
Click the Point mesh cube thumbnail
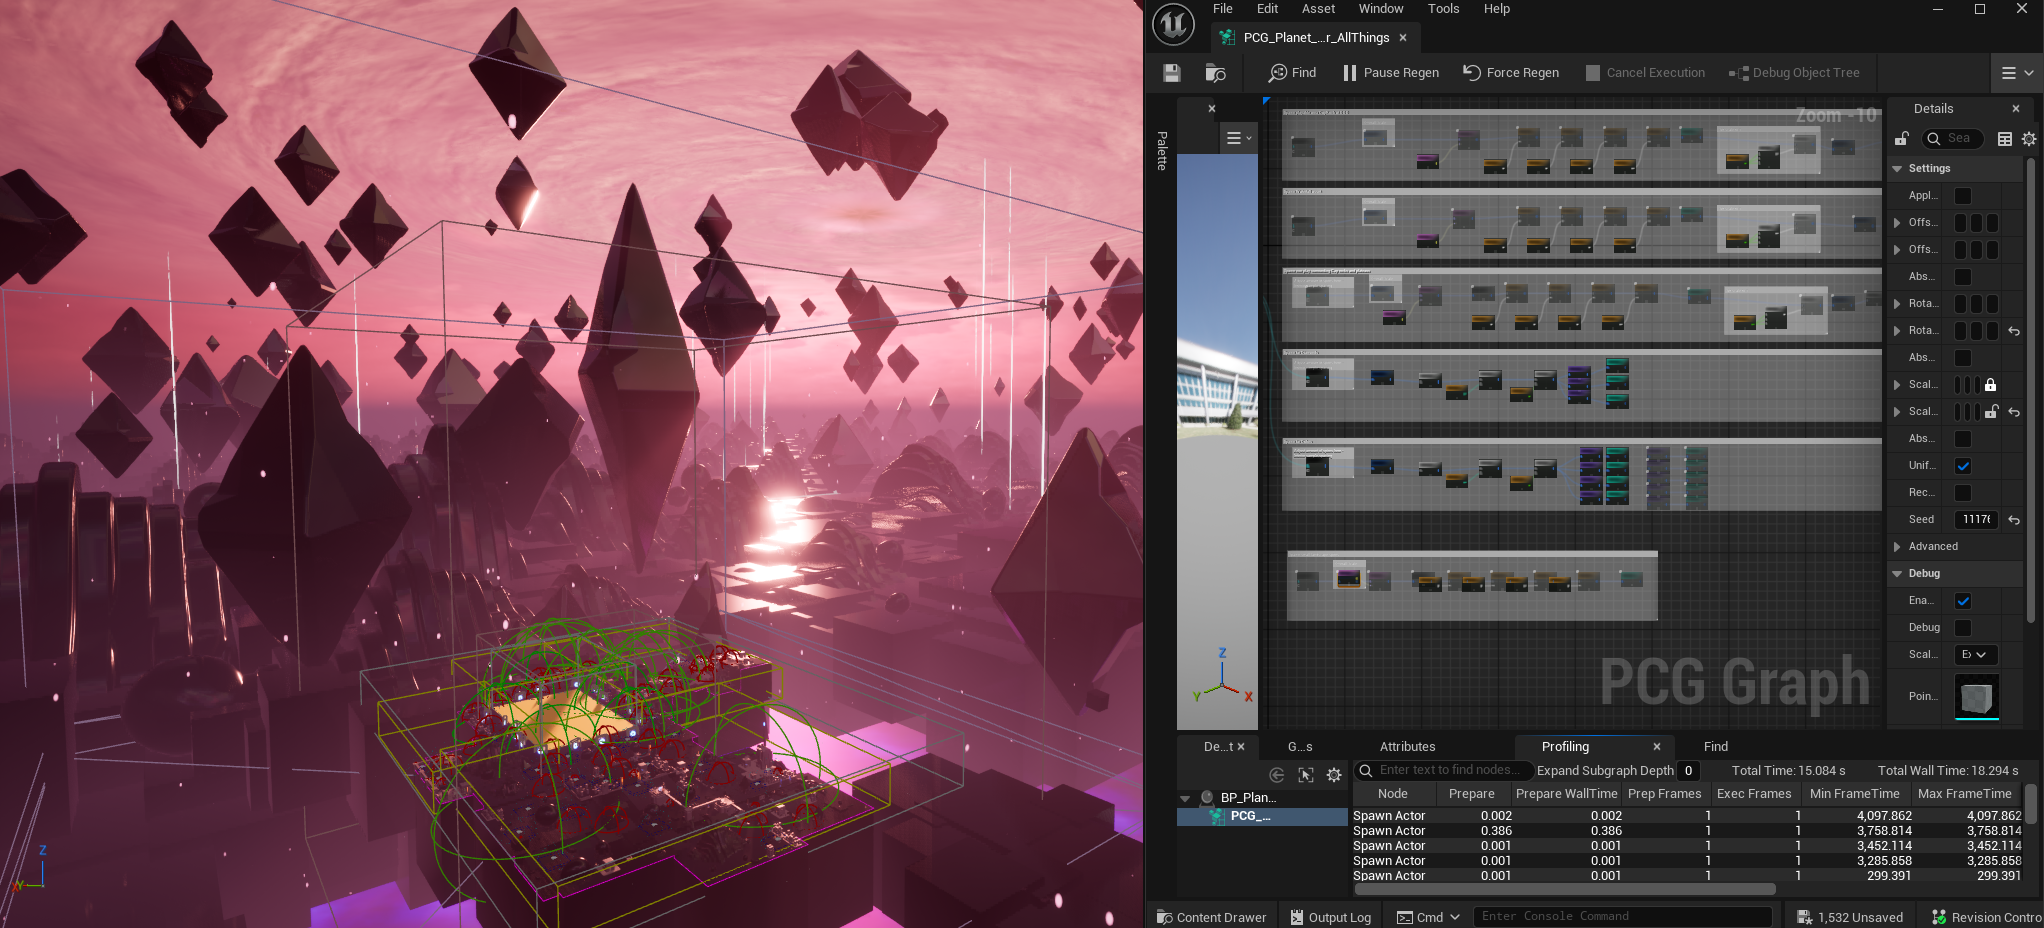coord(1977,697)
